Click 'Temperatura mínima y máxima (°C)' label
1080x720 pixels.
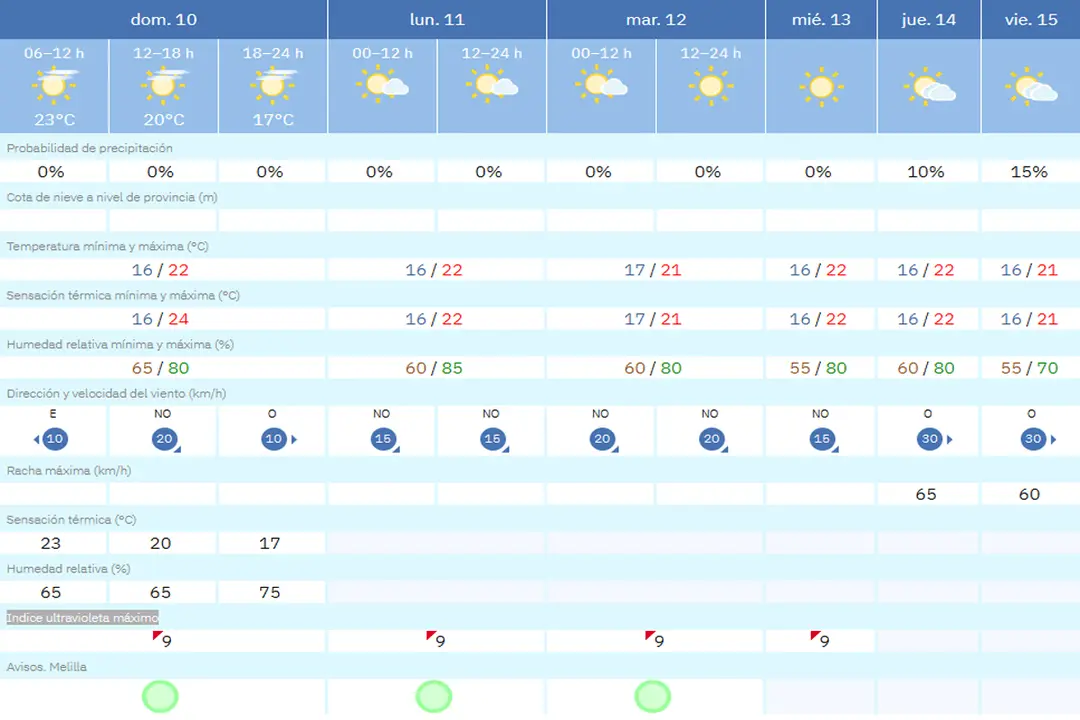[107, 246]
